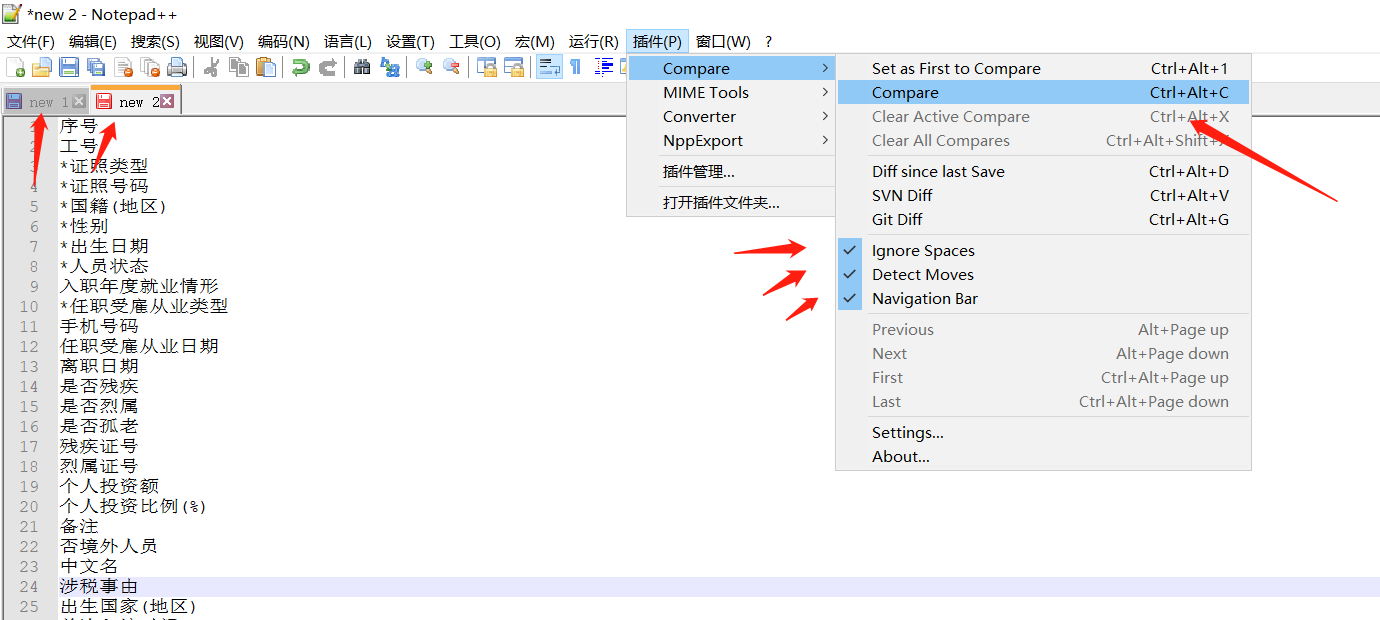The width and height of the screenshot is (1380, 620).
Task: Open the 视图(V) menu
Action: (218, 42)
